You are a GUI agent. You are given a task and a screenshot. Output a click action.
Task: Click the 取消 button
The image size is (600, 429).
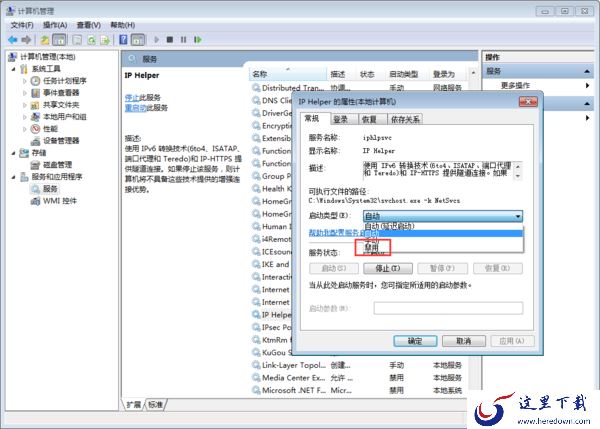click(x=463, y=341)
